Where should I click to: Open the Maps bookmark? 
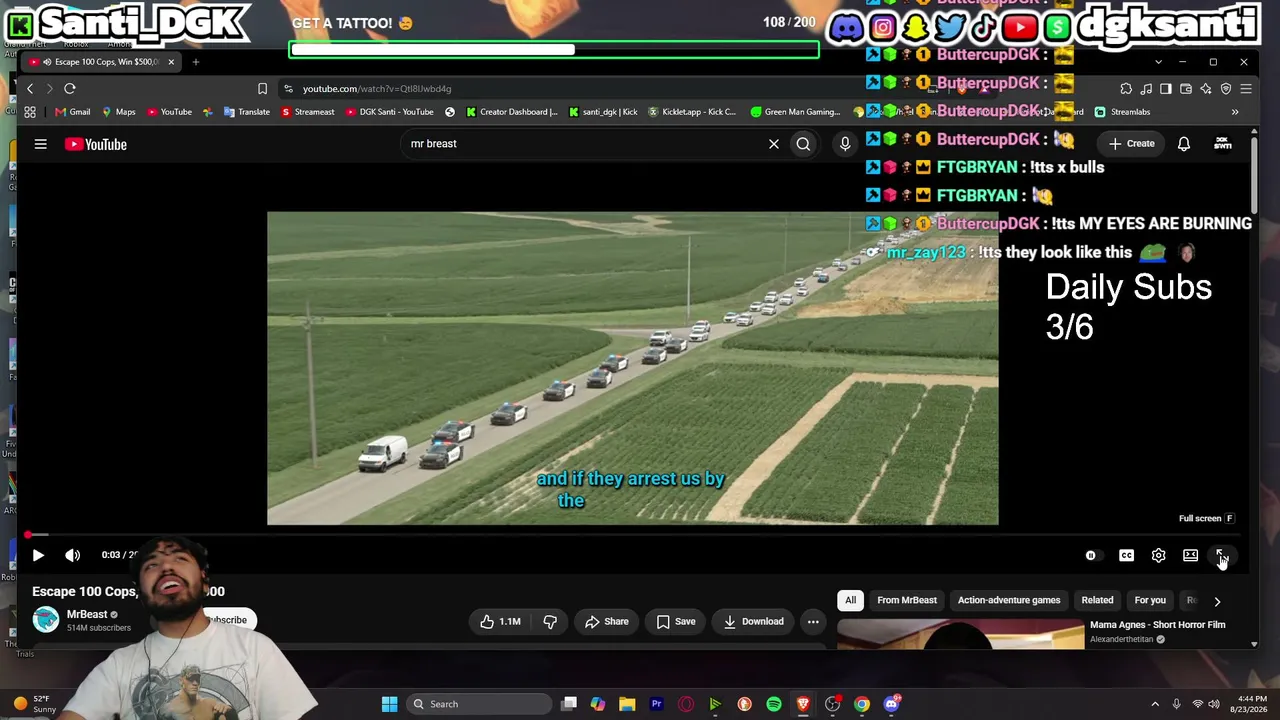click(118, 112)
